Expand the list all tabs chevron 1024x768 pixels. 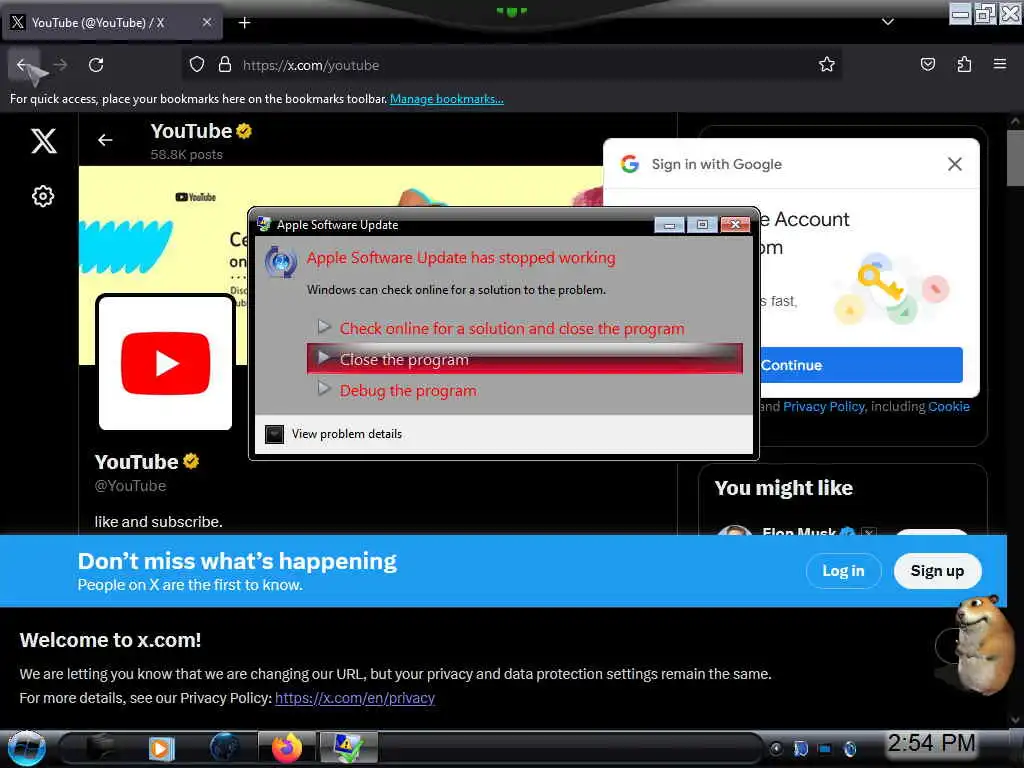coord(888,22)
